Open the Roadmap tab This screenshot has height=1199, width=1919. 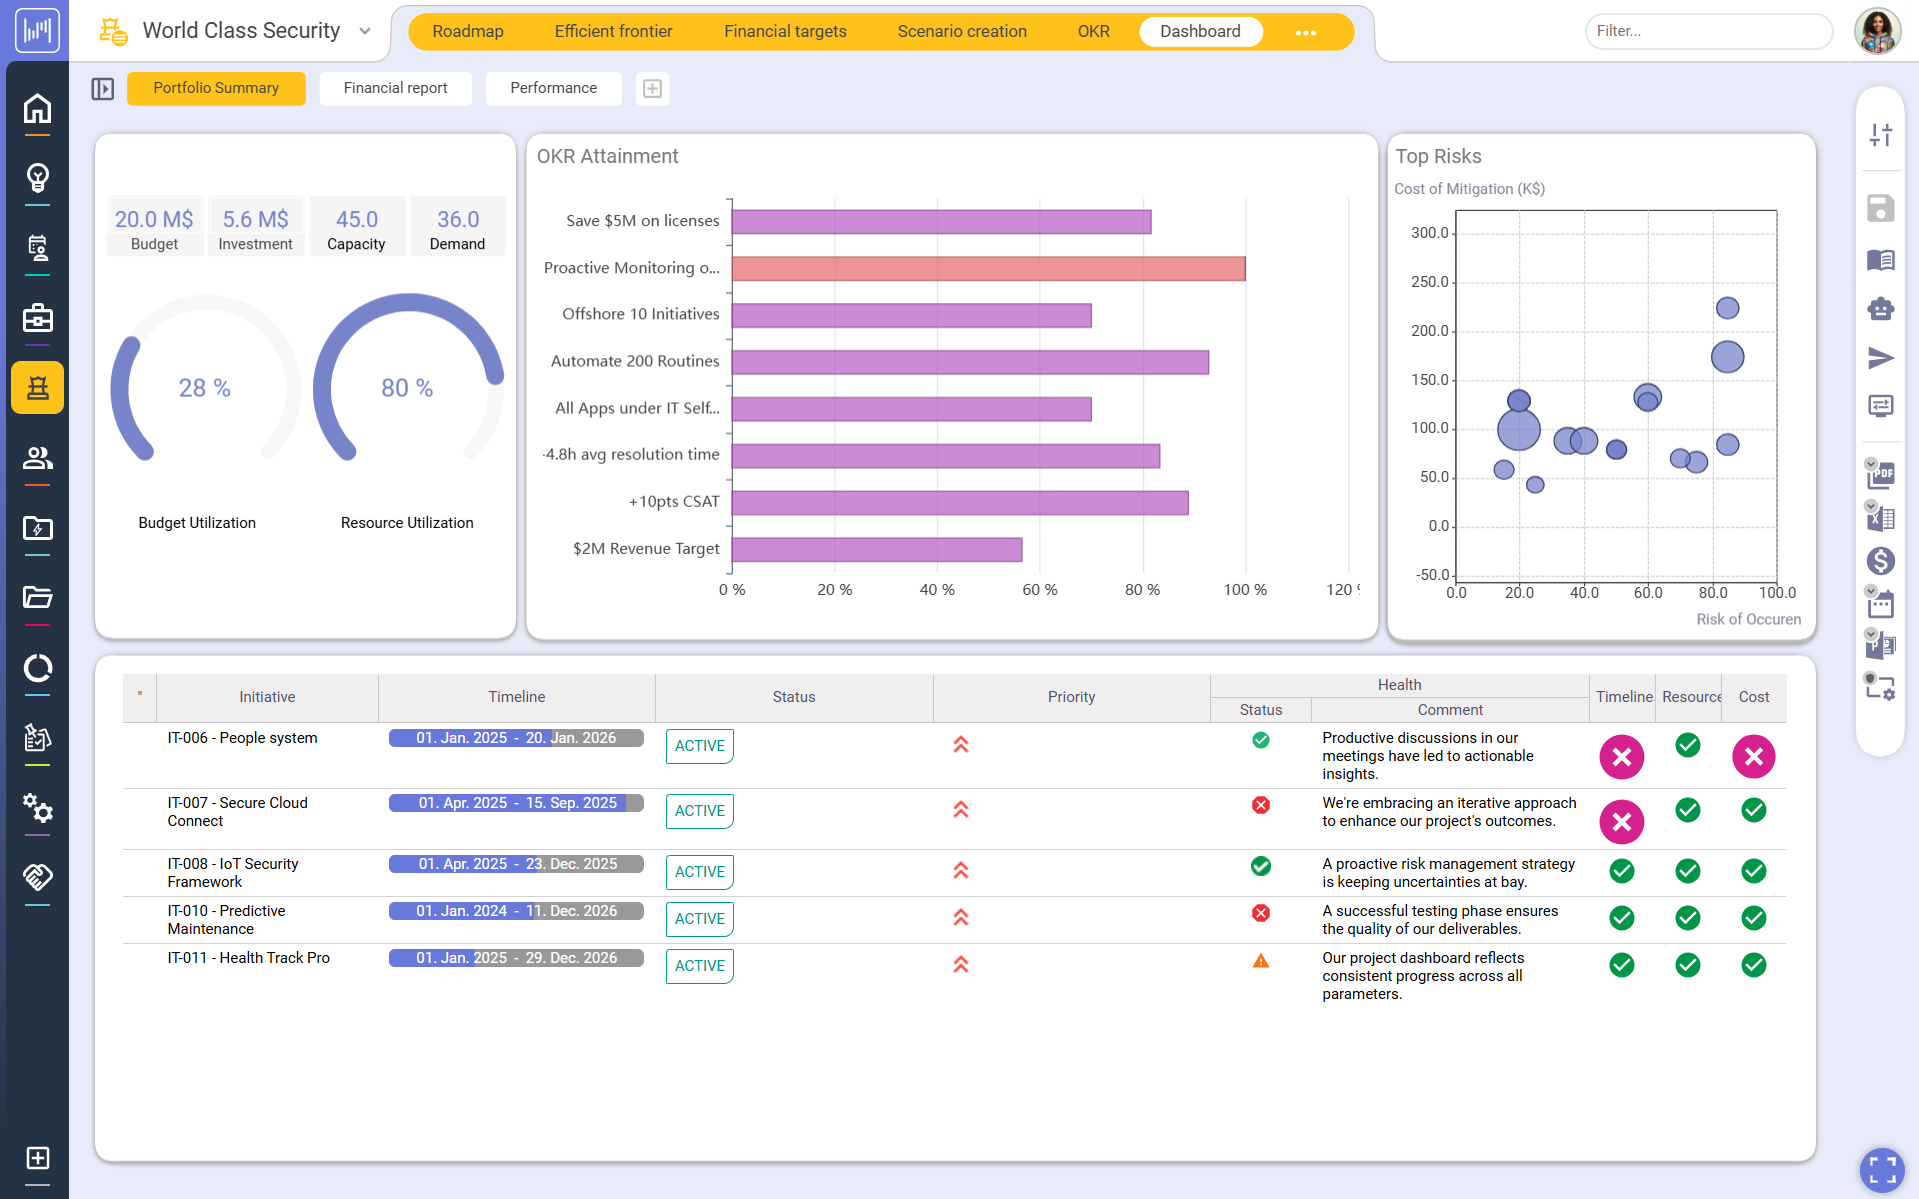click(468, 31)
